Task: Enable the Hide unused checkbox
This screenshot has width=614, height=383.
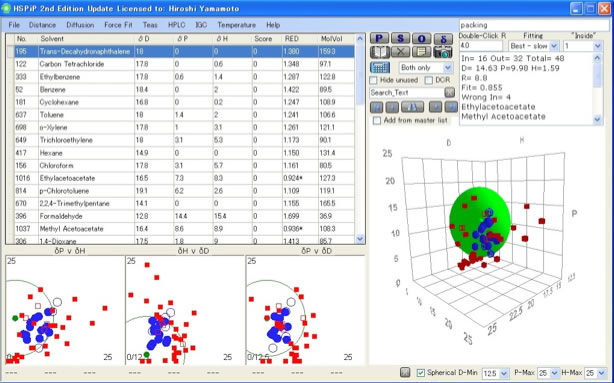Action: tap(374, 80)
